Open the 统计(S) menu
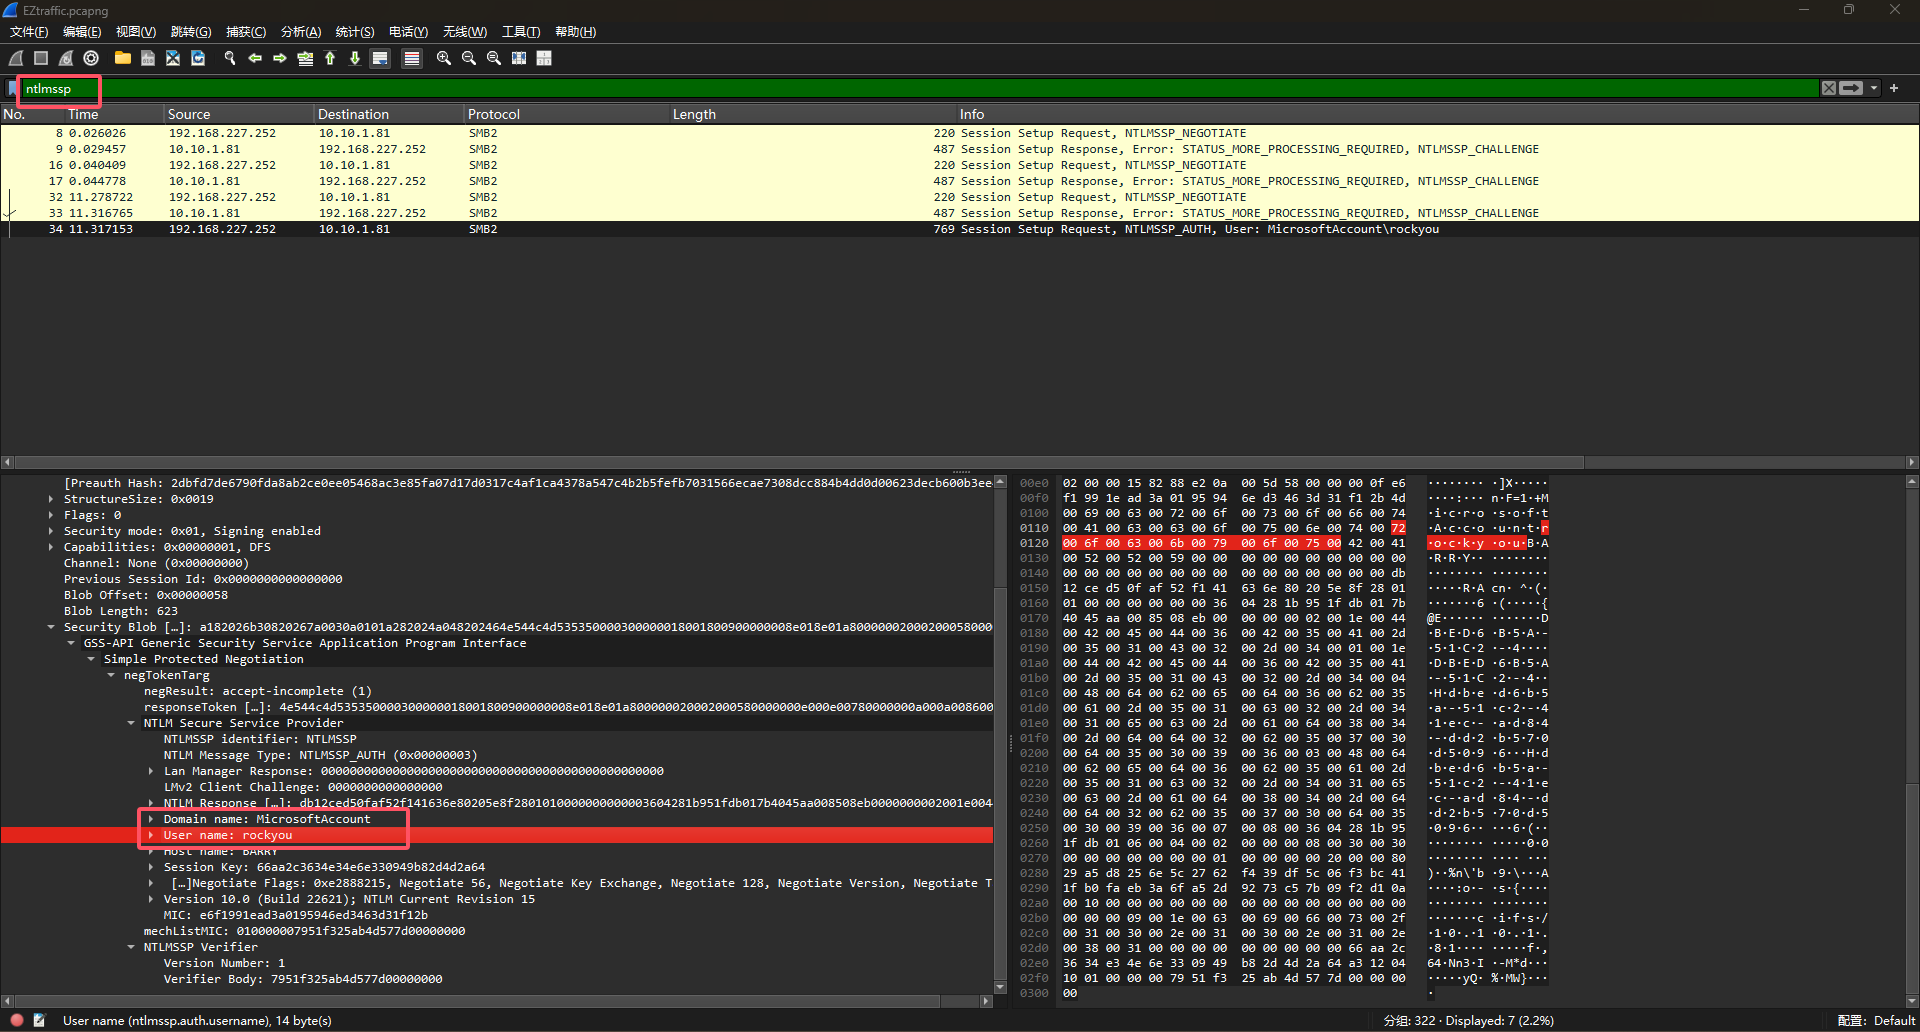 tap(355, 32)
